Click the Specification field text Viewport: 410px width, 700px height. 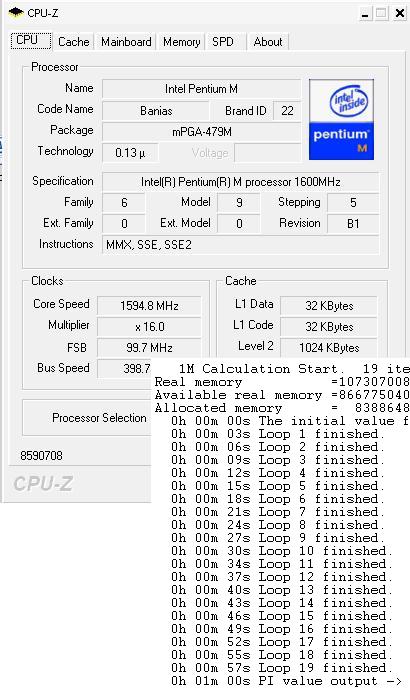tap(241, 182)
